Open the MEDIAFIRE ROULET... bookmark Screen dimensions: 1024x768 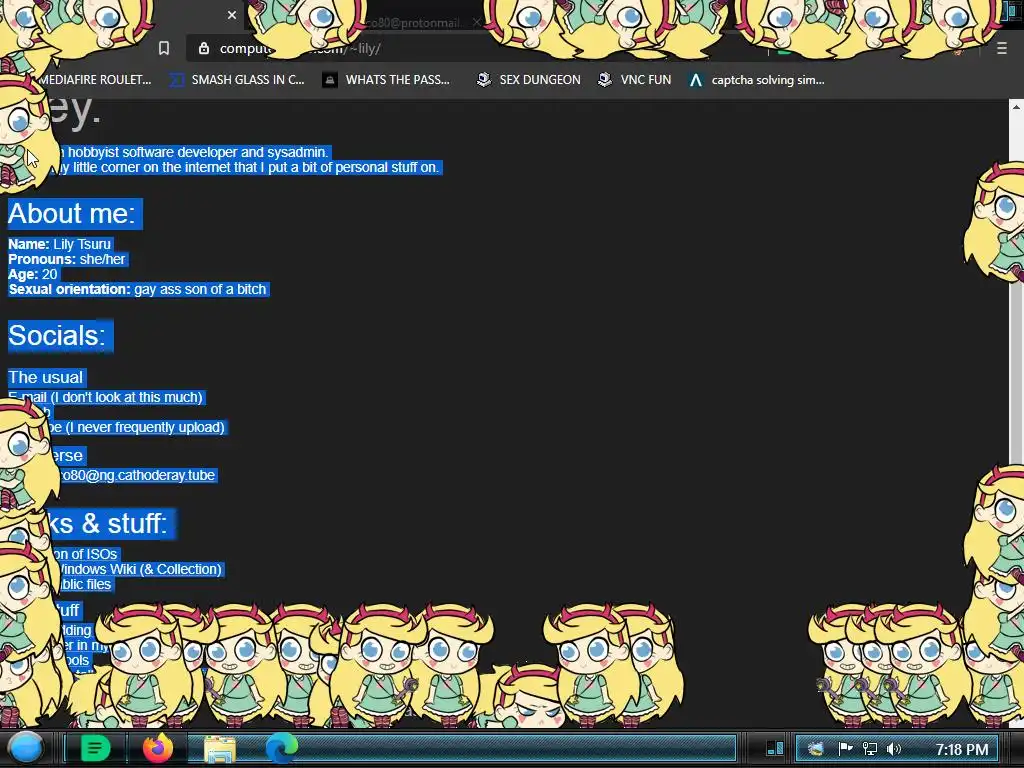[95, 80]
